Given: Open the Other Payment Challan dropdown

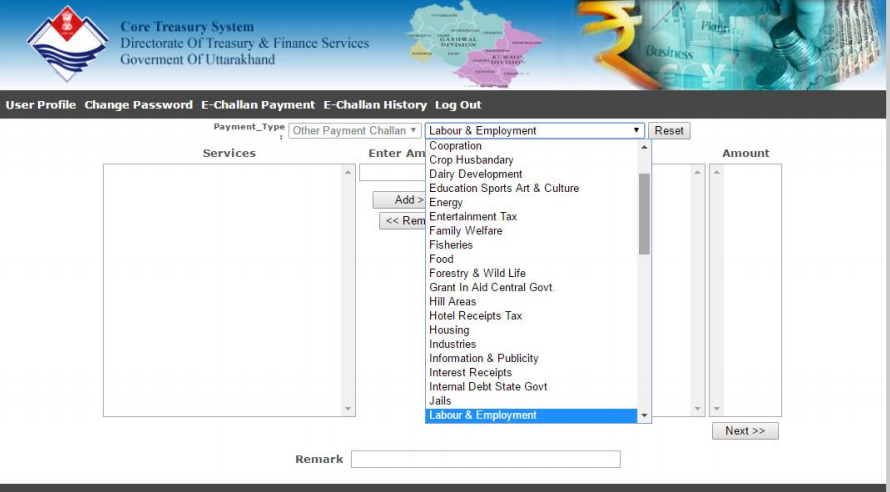Looking at the screenshot, I should [355, 131].
